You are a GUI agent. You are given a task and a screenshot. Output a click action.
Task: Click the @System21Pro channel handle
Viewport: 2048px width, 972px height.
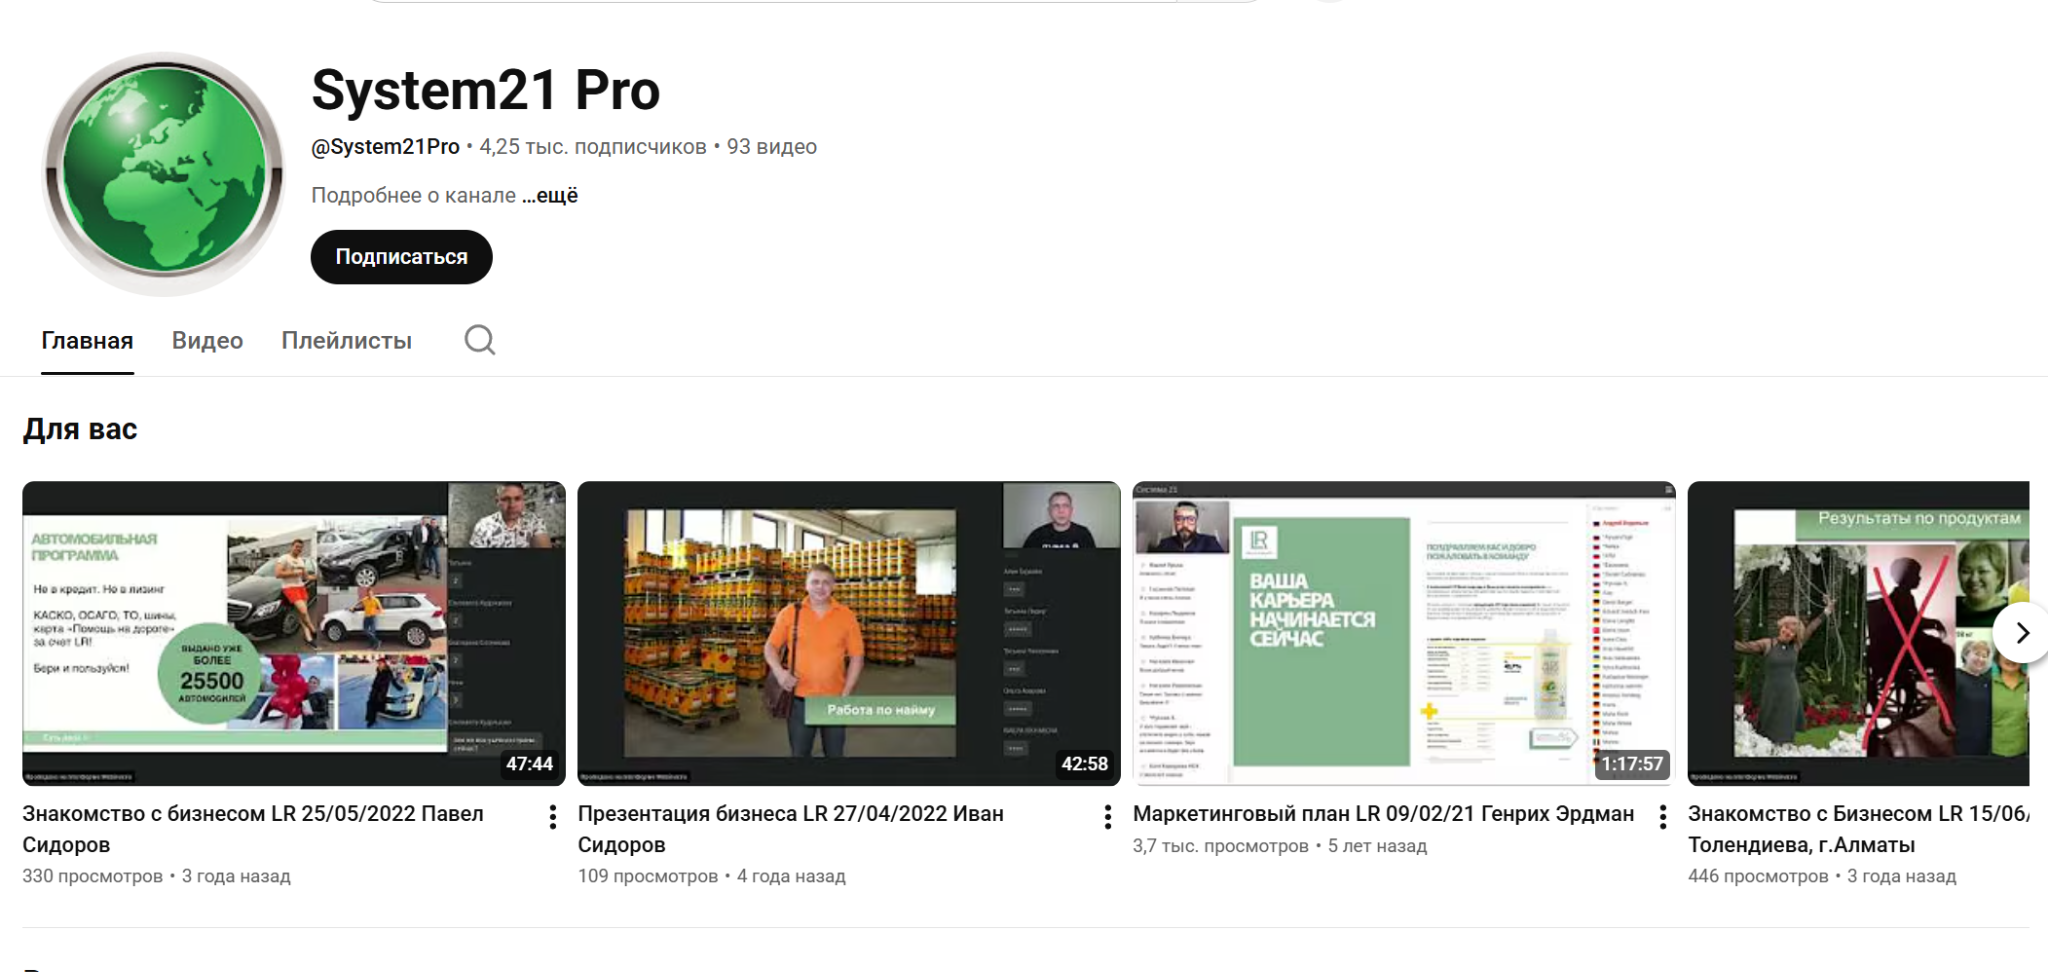click(x=385, y=147)
